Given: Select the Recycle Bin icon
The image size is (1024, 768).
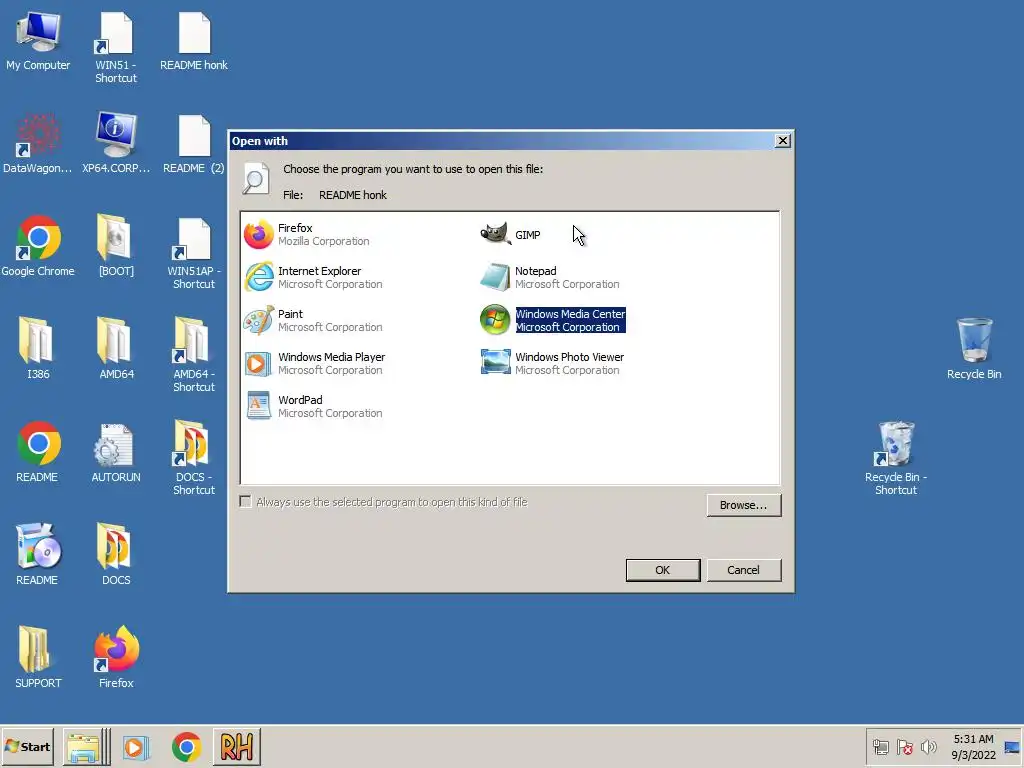Looking at the screenshot, I should (974, 349).
